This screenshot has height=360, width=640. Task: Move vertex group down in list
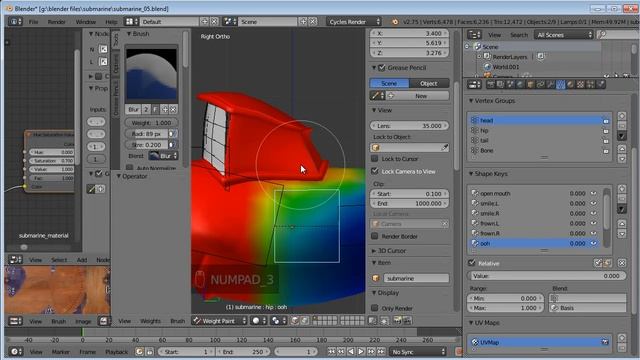pyautogui.click(x=622, y=158)
